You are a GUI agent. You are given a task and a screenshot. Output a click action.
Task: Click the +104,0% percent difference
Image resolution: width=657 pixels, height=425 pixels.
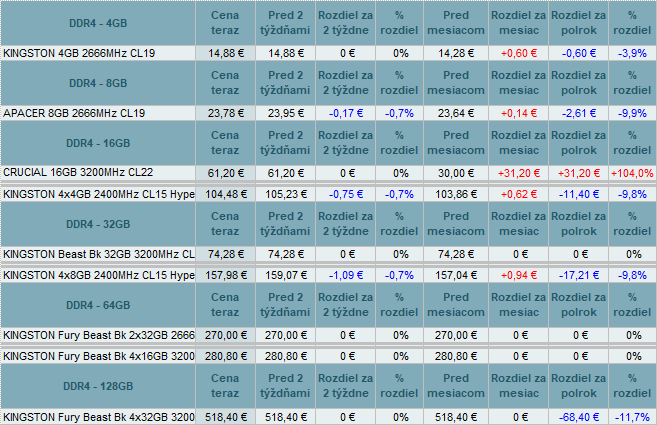click(x=632, y=173)
